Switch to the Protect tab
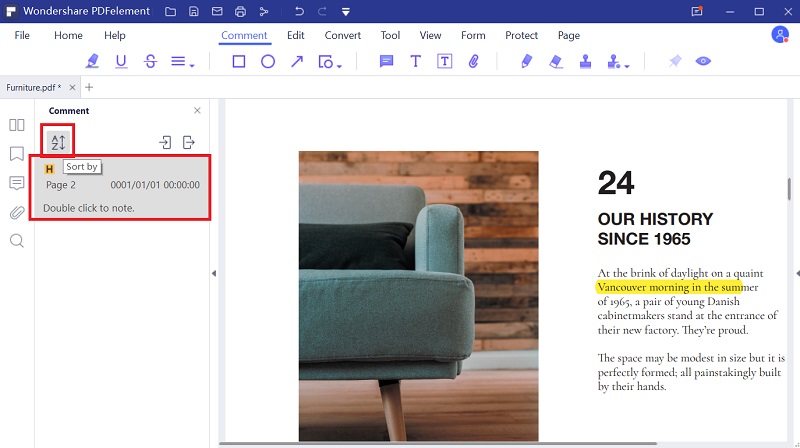This screenshot has height=448, width=800. click(521, 35)
